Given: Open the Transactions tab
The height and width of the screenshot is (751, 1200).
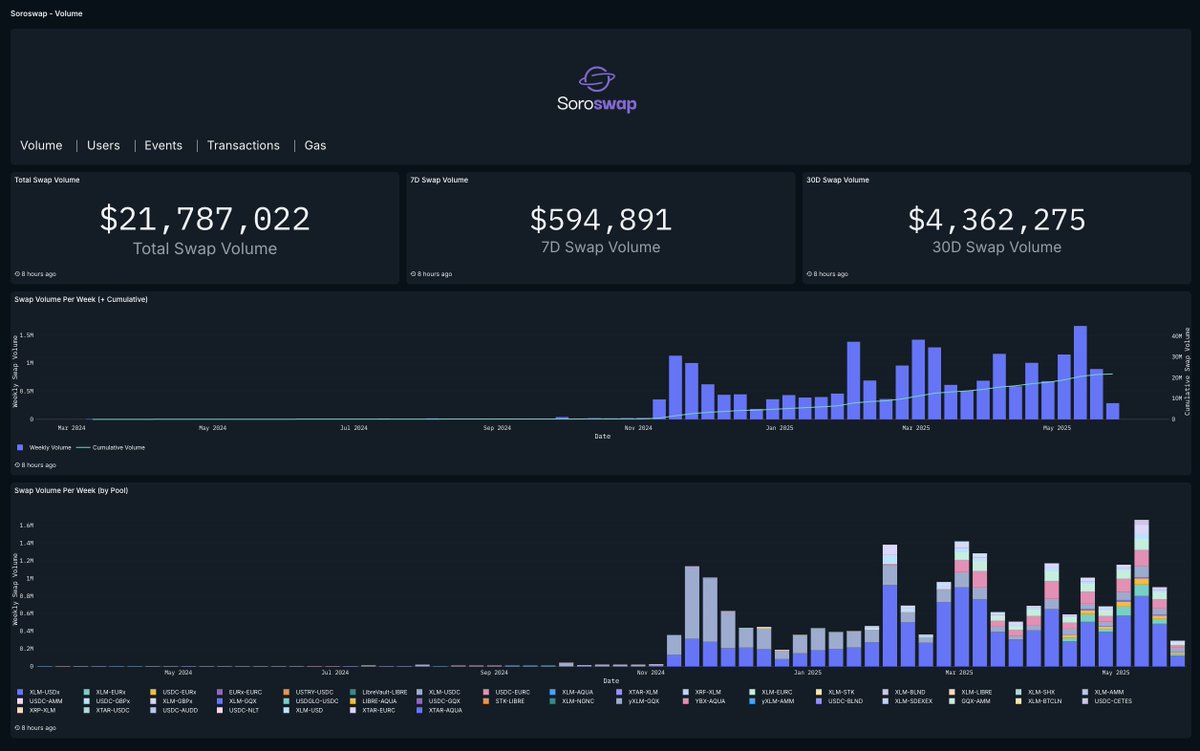Looking at the screenshot, I should [x=243, y=145].
